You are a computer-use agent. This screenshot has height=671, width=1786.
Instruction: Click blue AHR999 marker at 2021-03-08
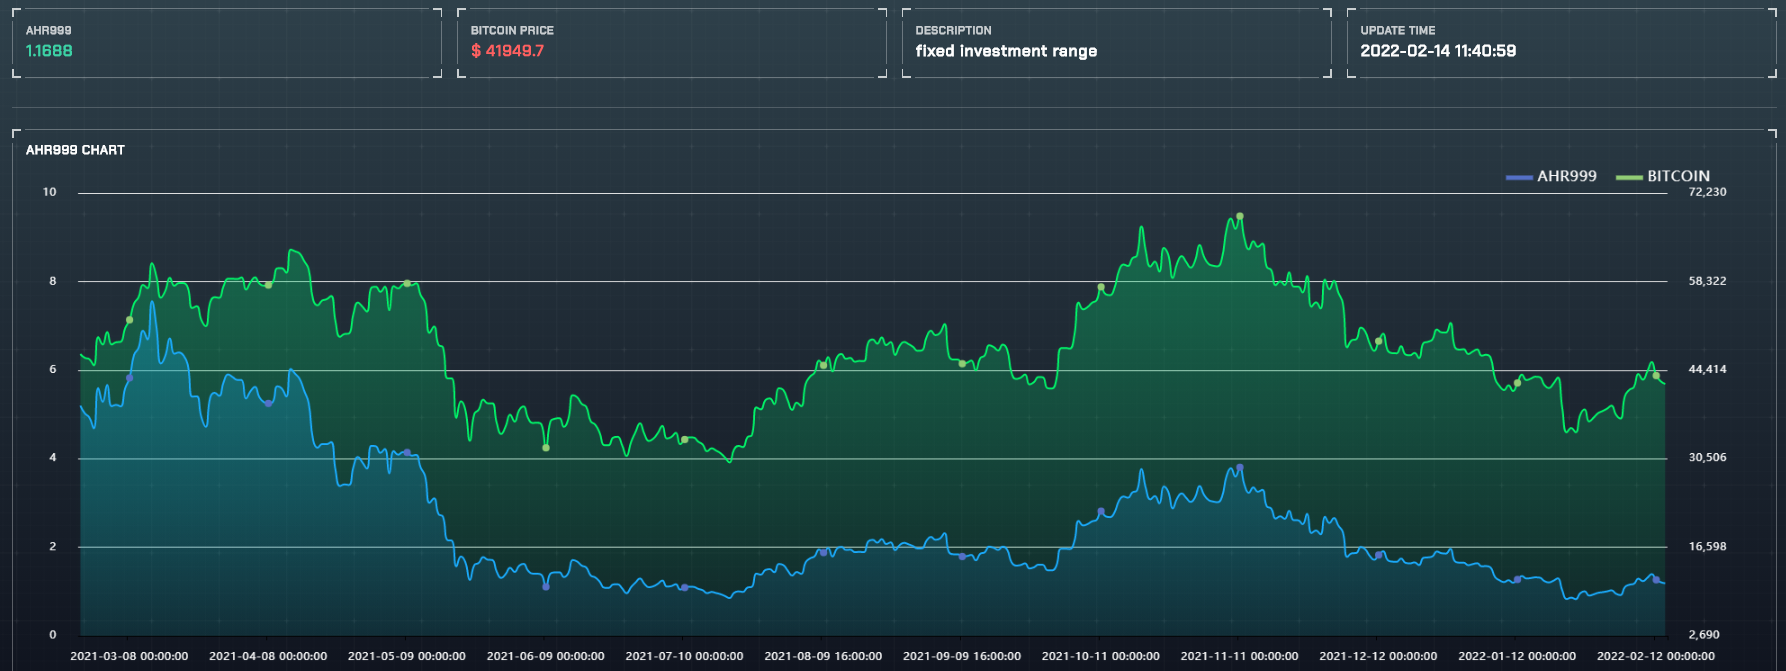129,378
